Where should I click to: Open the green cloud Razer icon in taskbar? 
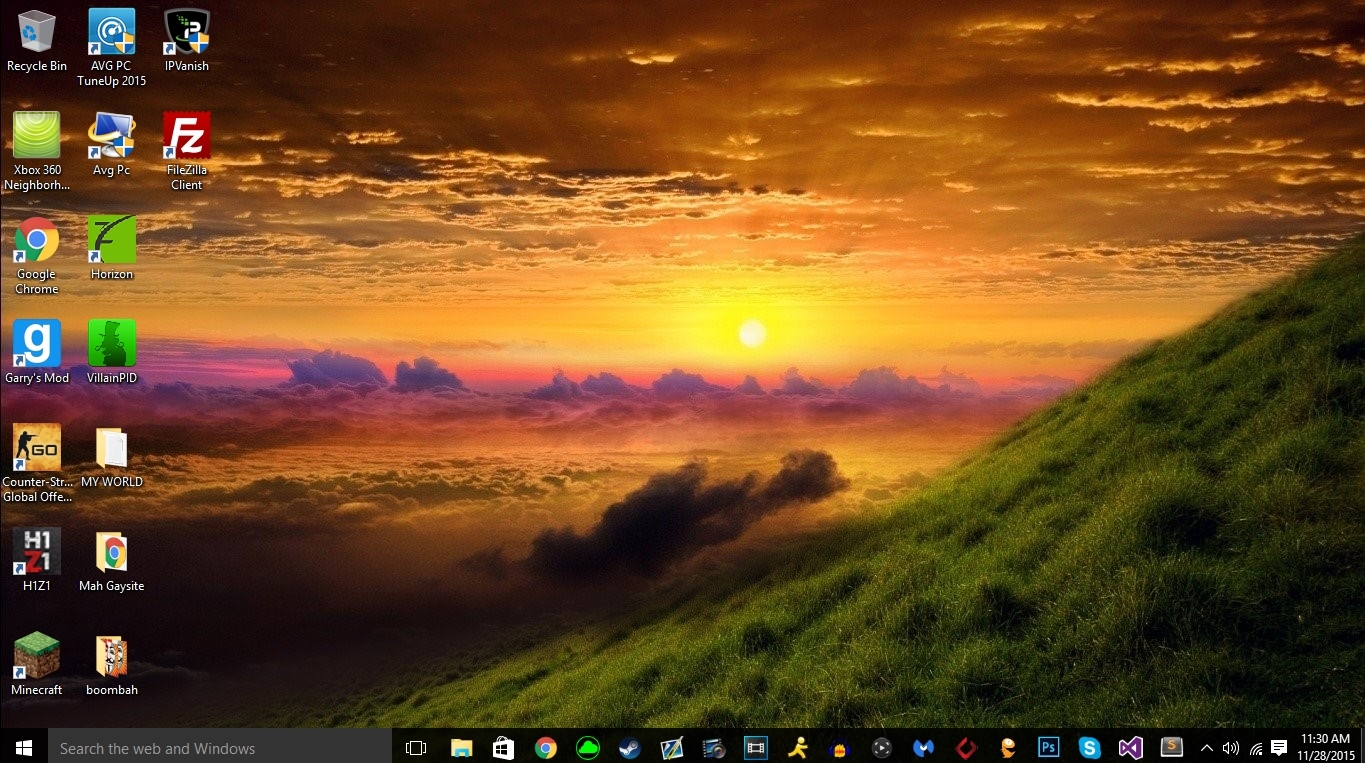(587, 748)
